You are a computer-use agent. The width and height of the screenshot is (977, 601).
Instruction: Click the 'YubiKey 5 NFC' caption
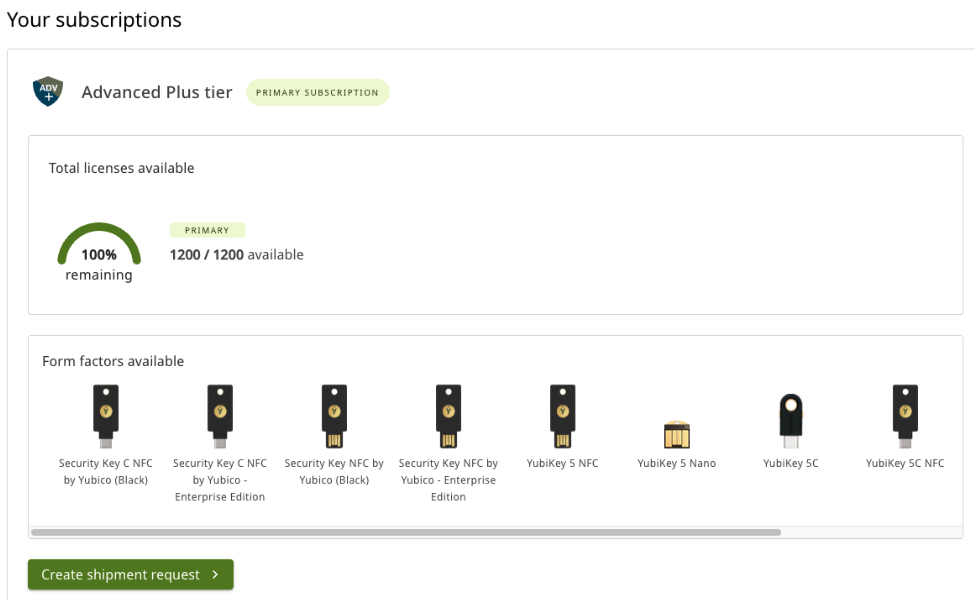click(562, 463)
